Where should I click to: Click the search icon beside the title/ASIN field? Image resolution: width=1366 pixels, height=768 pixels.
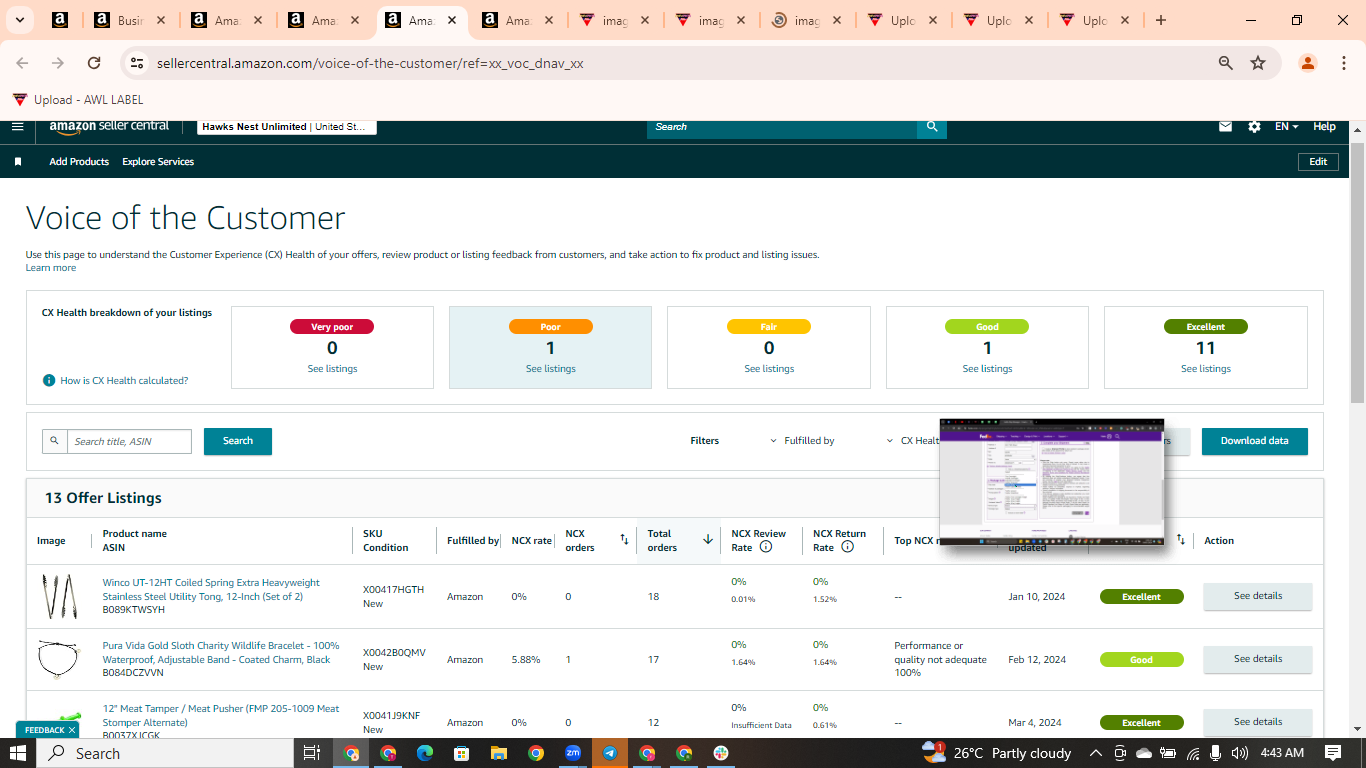55,441
